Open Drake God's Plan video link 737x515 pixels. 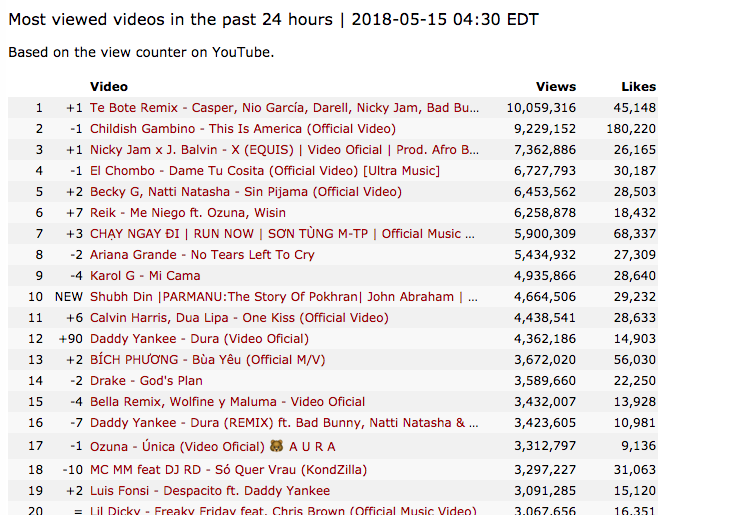pos(146,381)
